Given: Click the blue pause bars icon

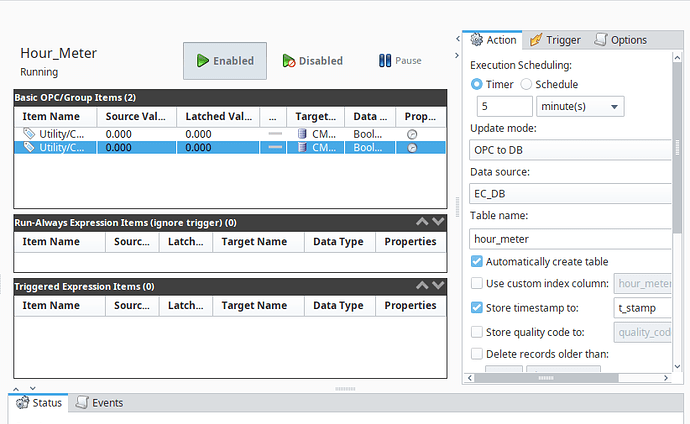Looking at the screenshot, I should [x=385, y=61].
